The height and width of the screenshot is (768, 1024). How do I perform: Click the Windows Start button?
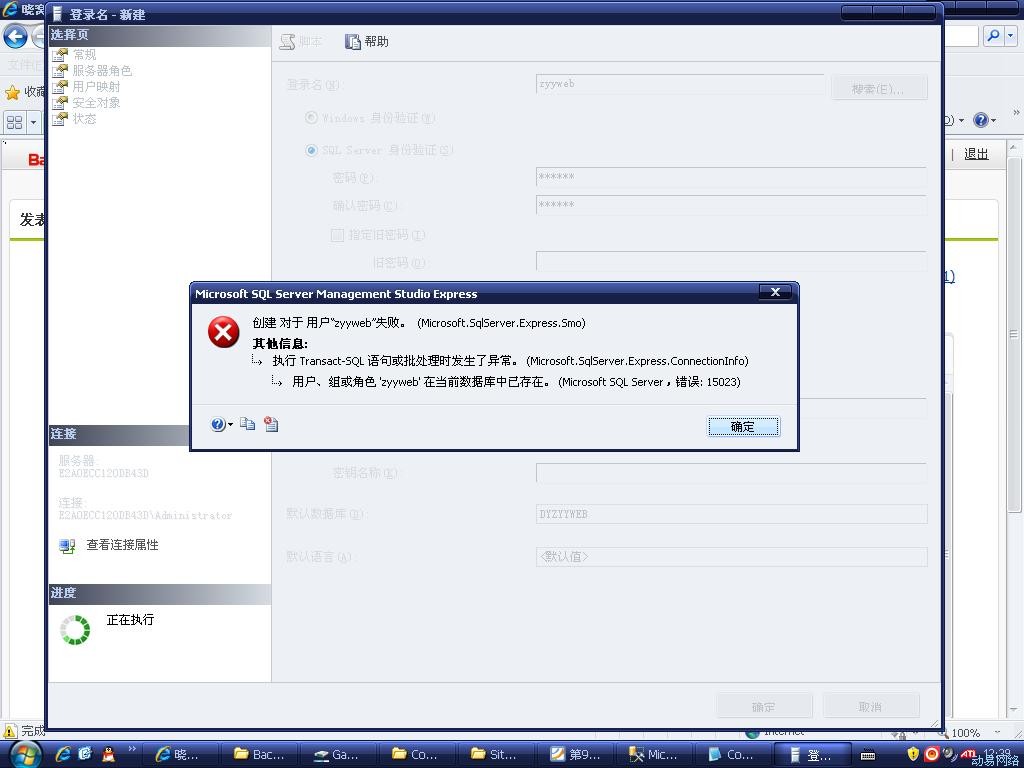24,754
